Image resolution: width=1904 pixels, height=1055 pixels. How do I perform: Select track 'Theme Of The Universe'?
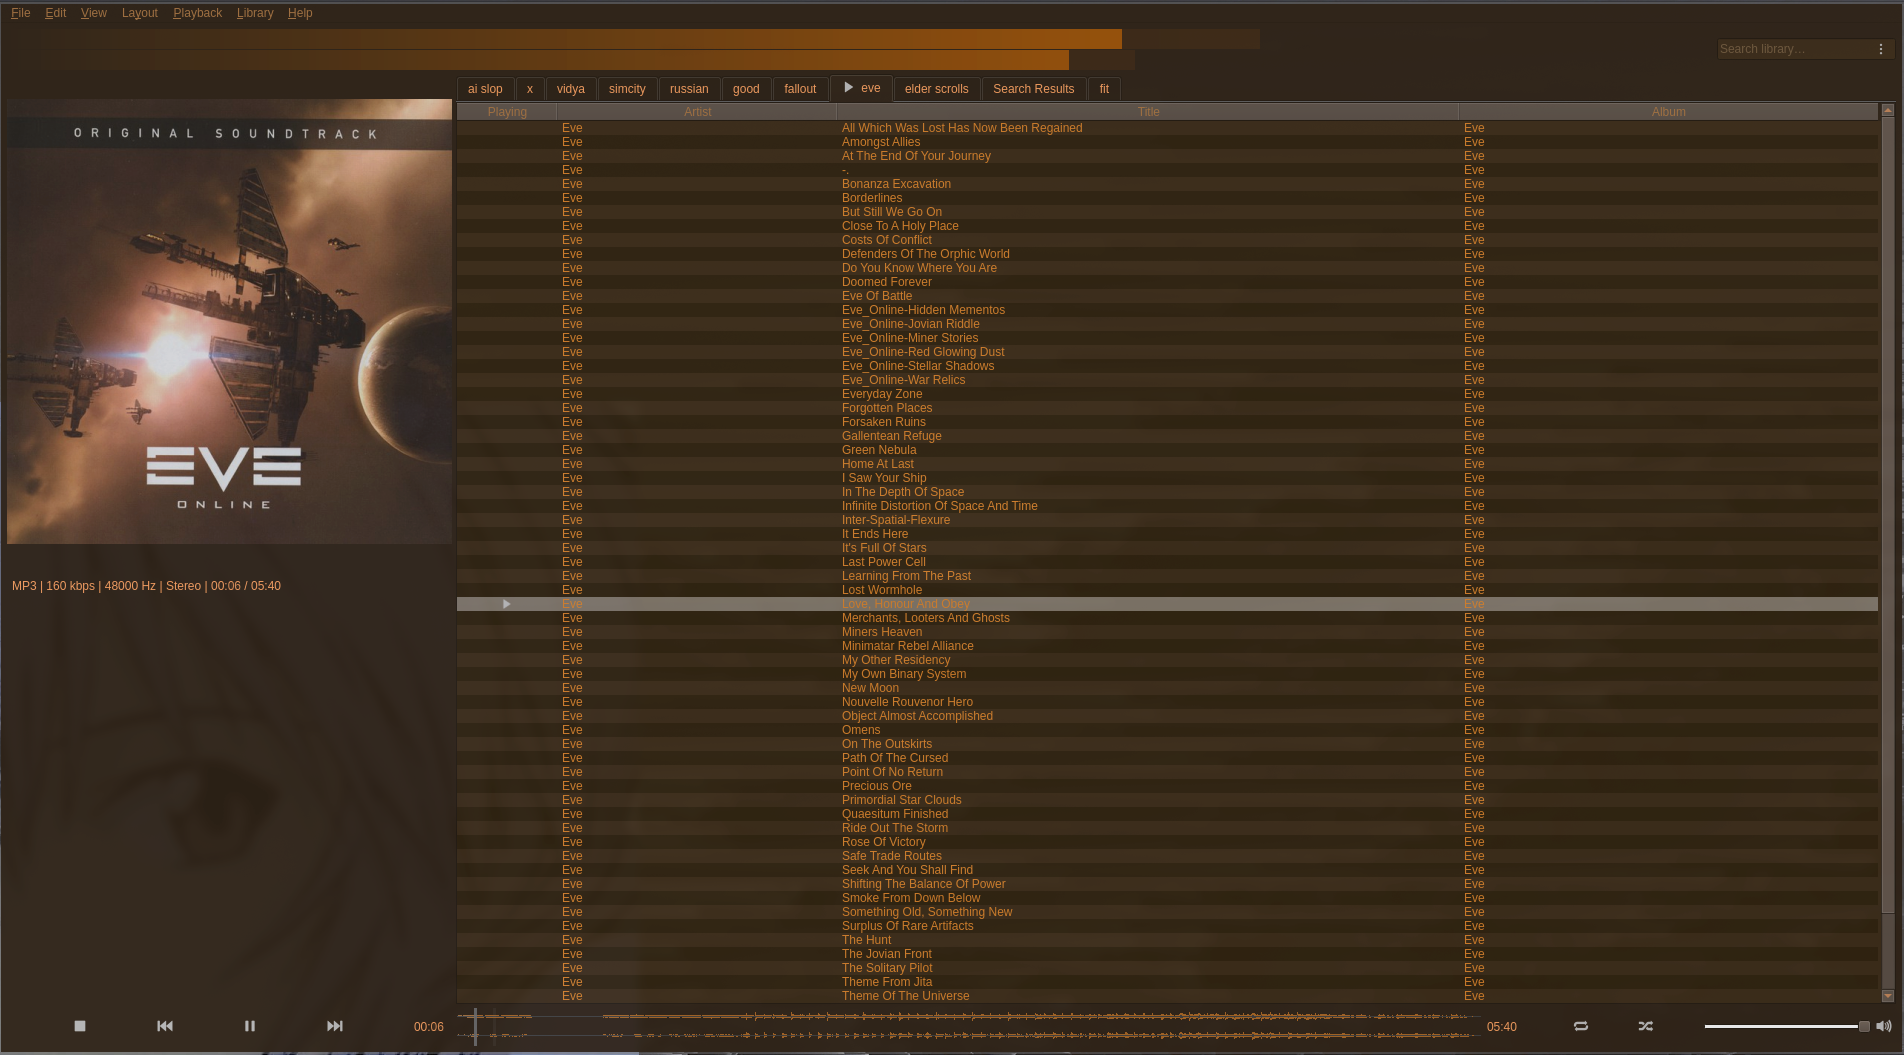pos(906,996)
